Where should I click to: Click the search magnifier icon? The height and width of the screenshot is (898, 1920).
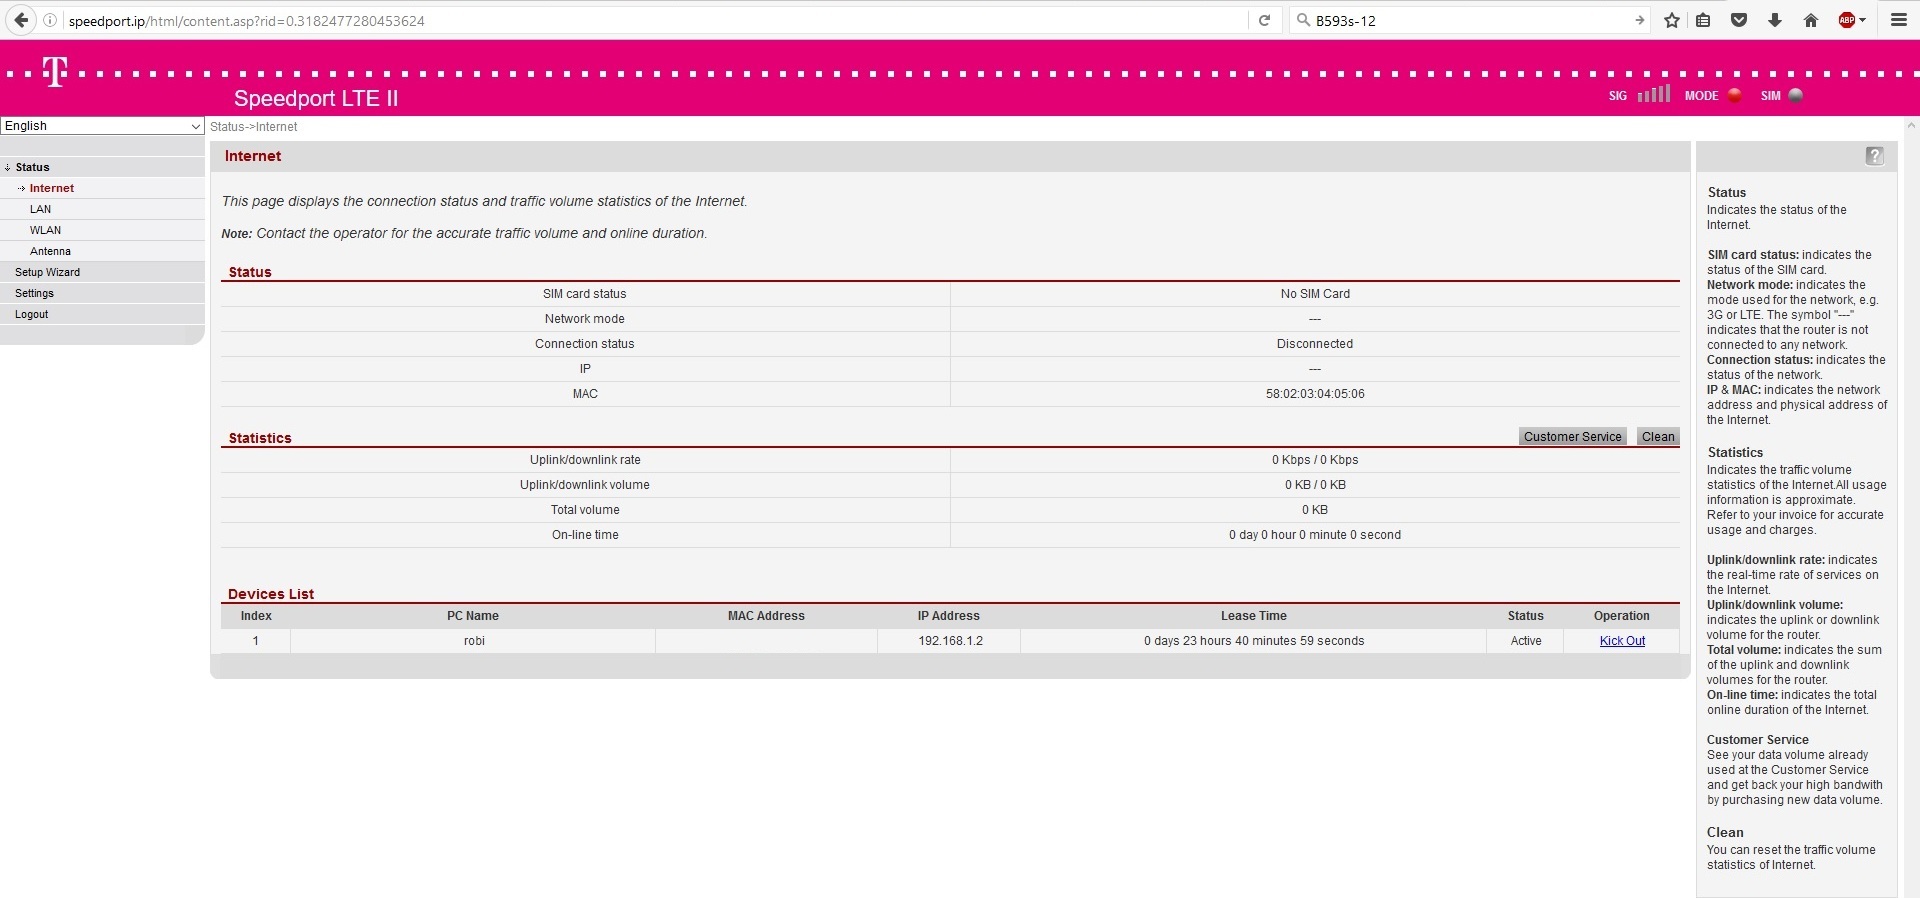click(1302, 20)
